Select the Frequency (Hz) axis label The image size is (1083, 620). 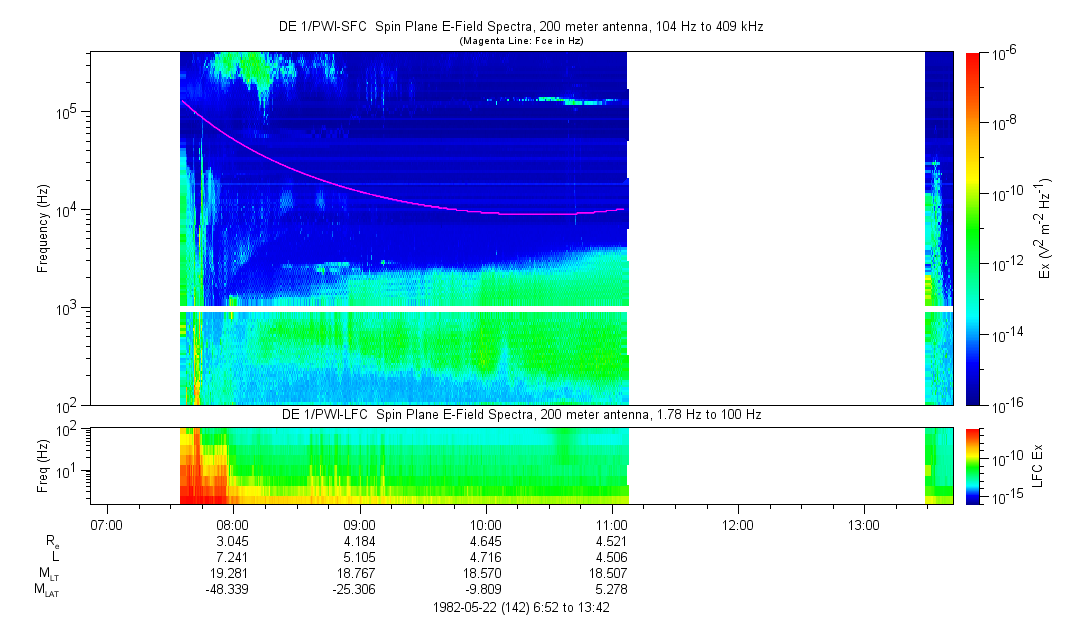pos(43,228)
